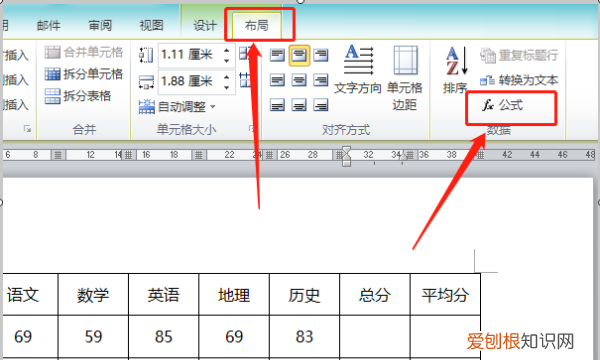Align cell text top right

click(321, 55)
